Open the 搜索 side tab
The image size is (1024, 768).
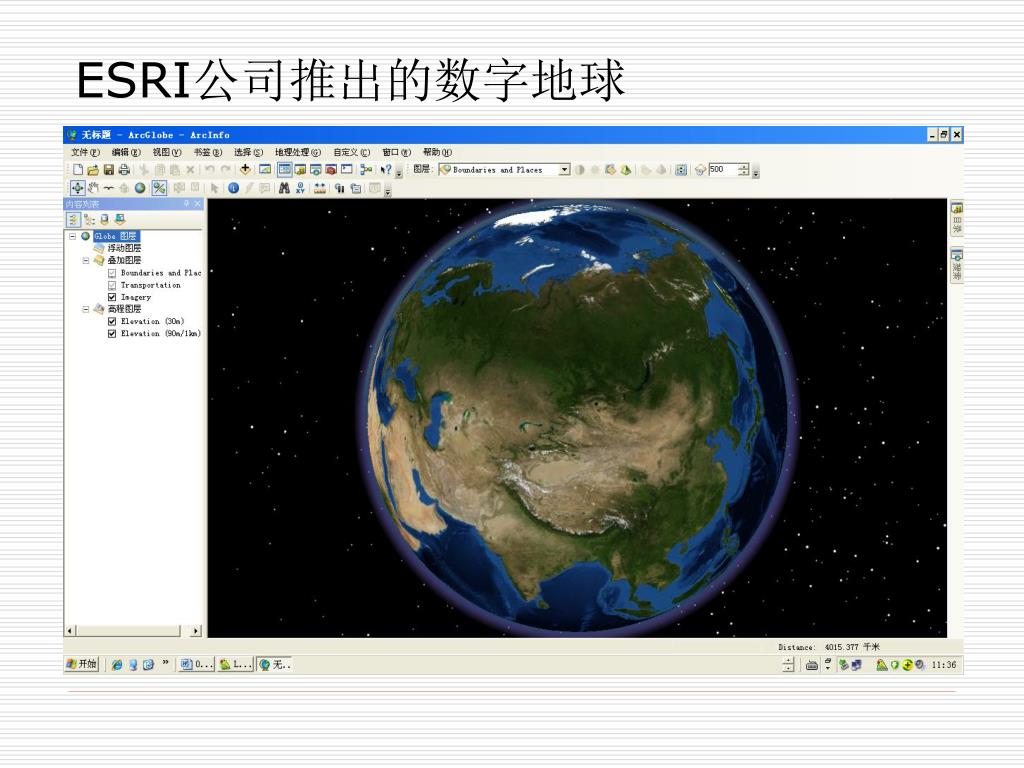tap(957, 265)
